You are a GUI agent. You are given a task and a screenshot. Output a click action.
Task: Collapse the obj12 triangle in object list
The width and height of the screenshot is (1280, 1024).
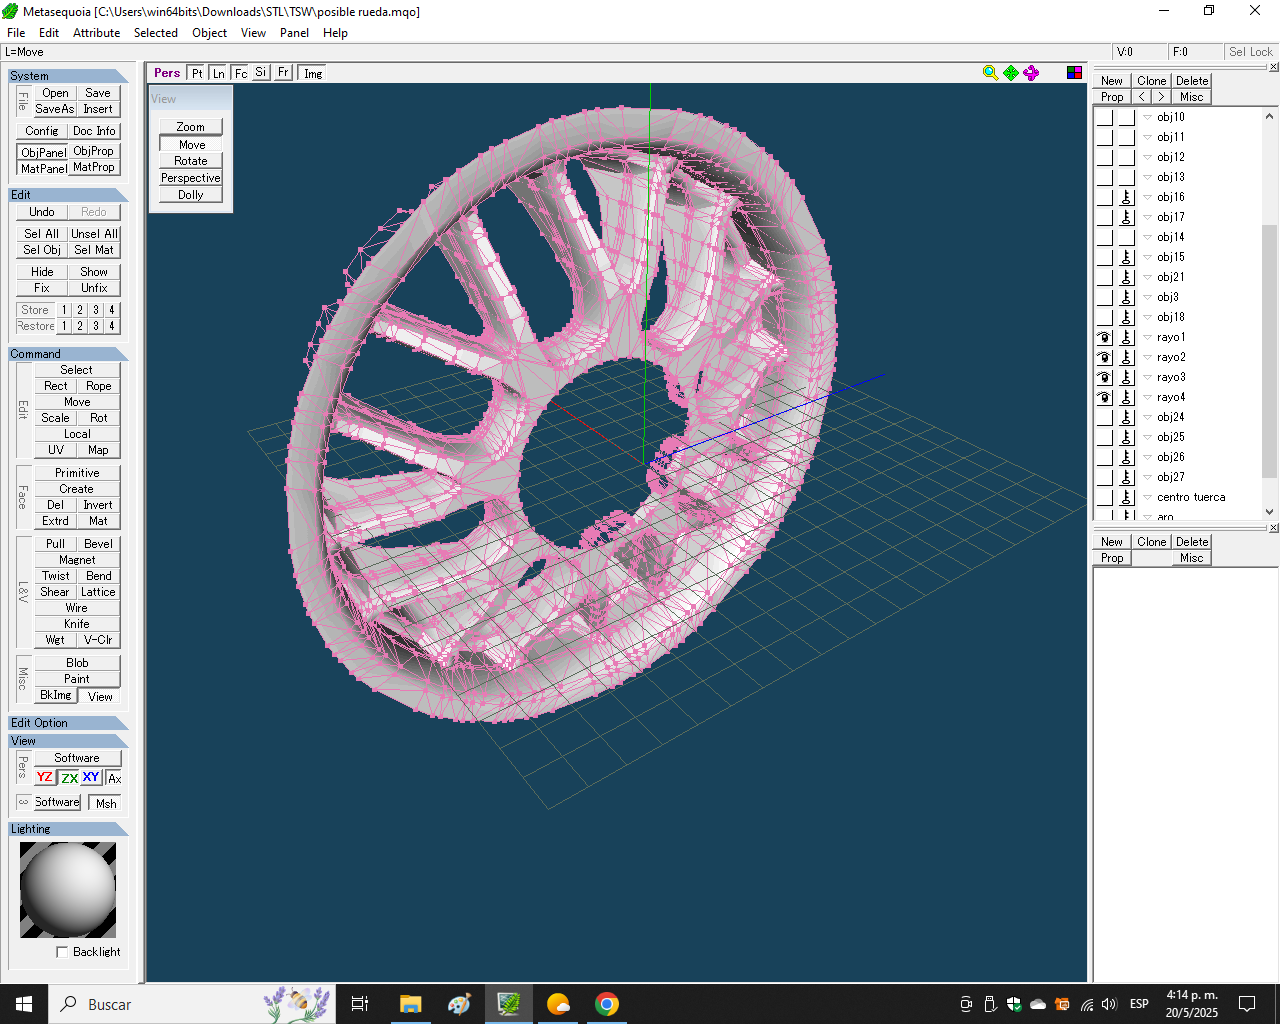point(1147,157)
